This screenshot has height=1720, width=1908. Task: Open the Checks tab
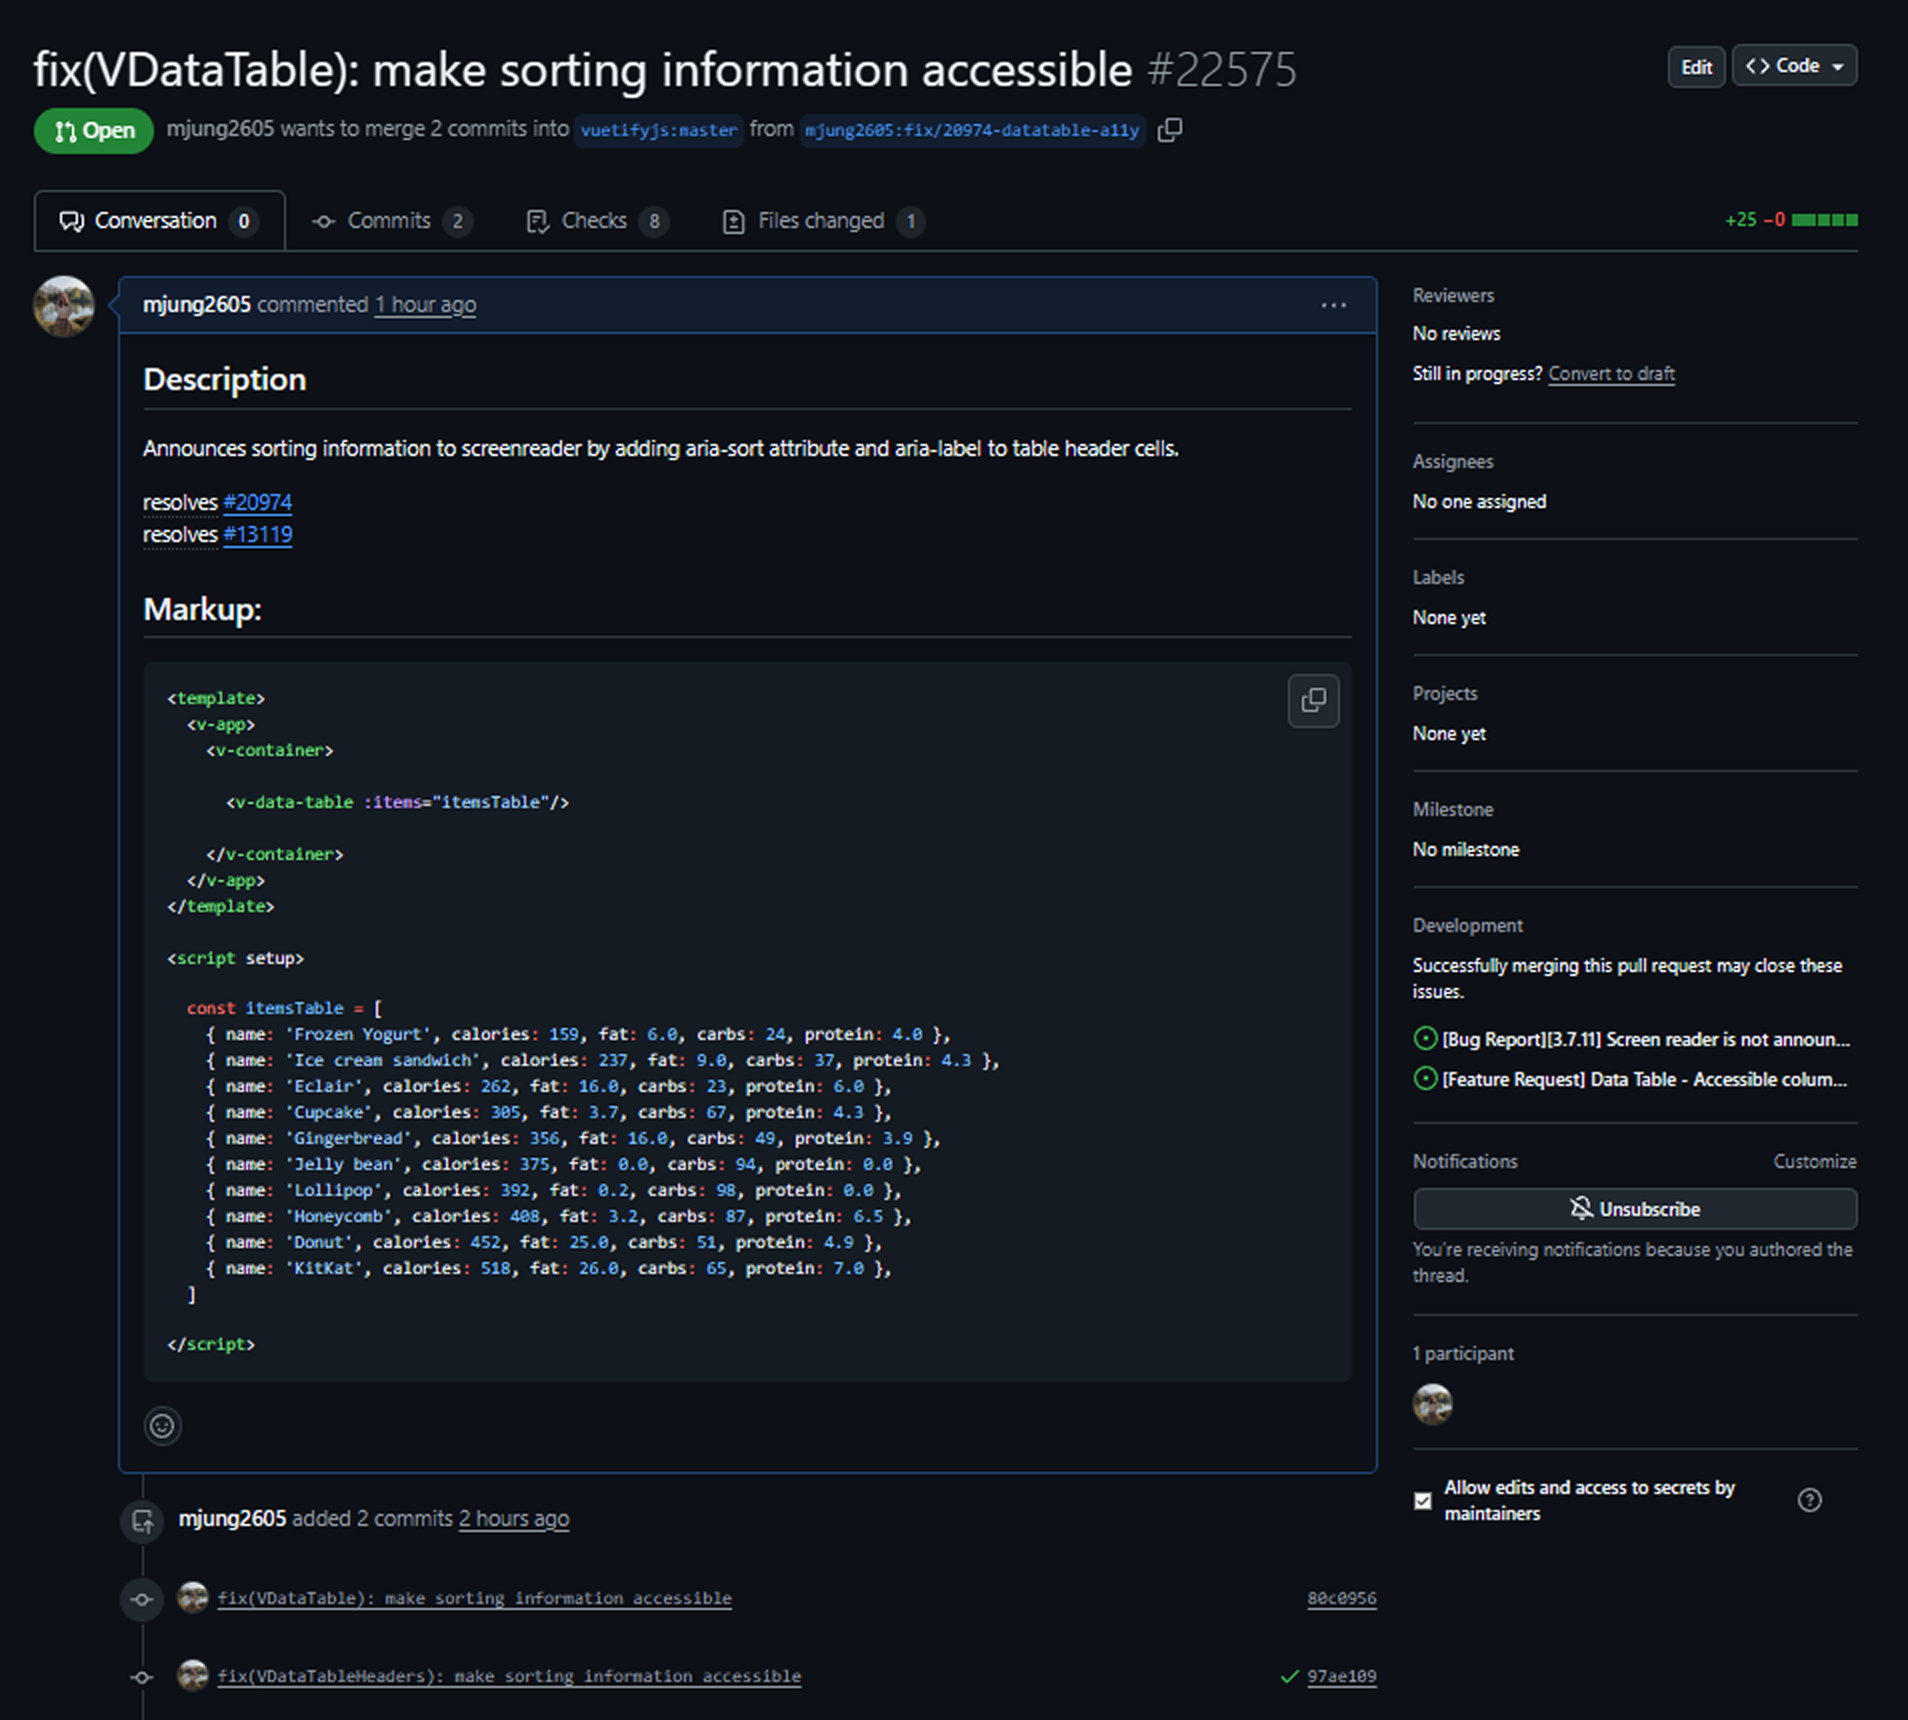point(597,221)
